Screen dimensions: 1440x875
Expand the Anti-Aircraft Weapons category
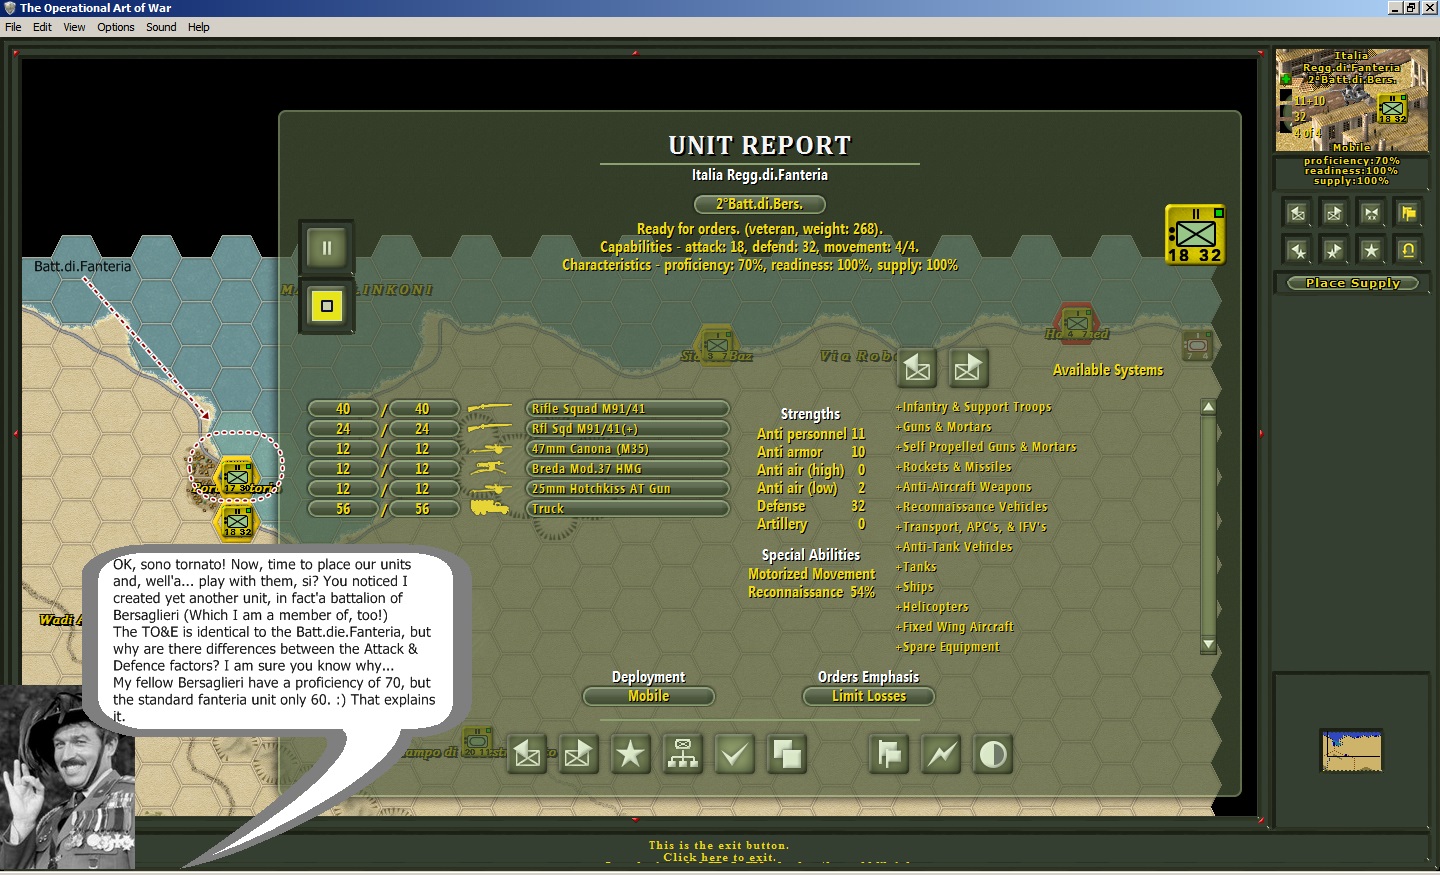point(963,487)
